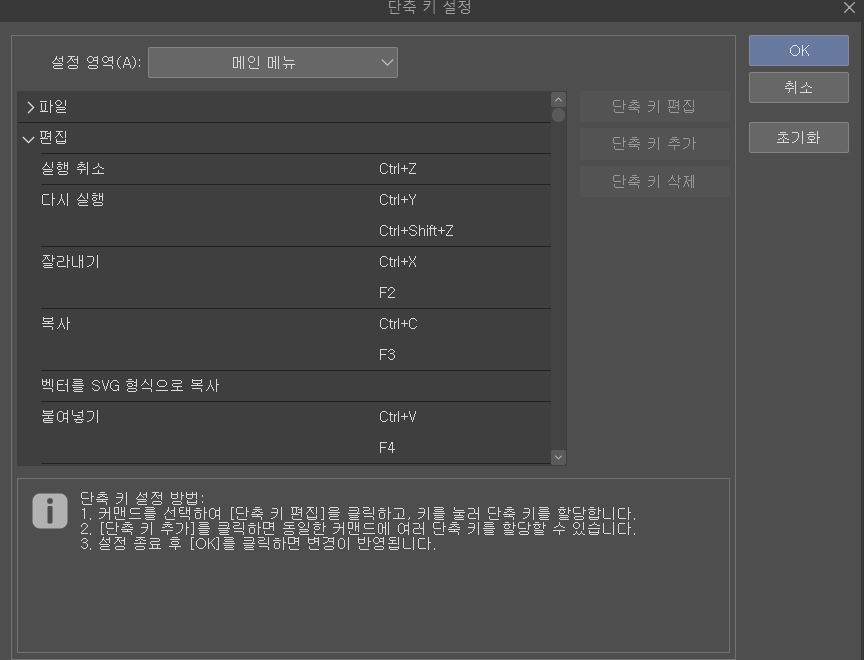Viewport: 864px width, 660px height.
Task: Click the information icon in help panel
Action: pos(50,511)
